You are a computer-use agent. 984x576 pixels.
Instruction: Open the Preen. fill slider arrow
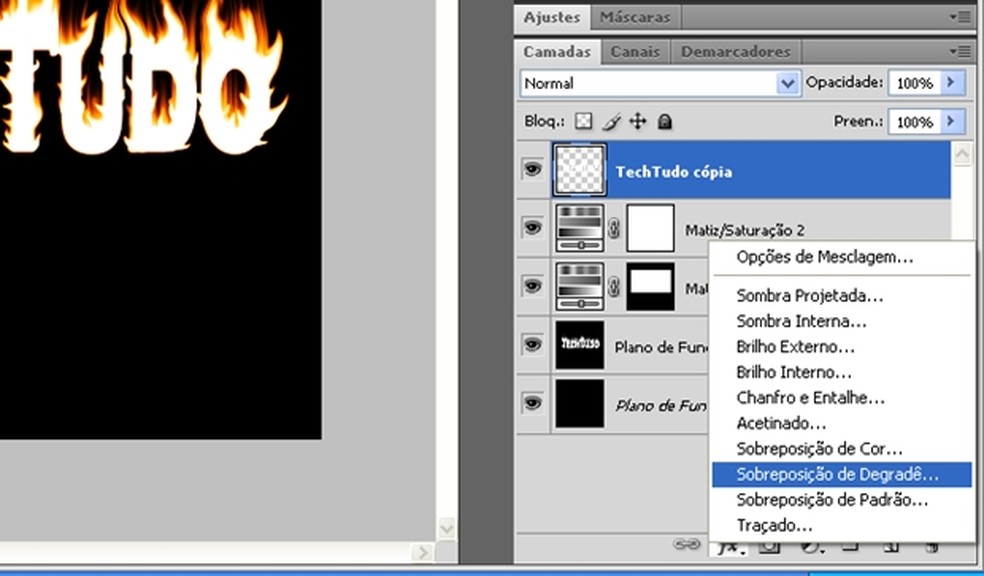click(952, 121)
